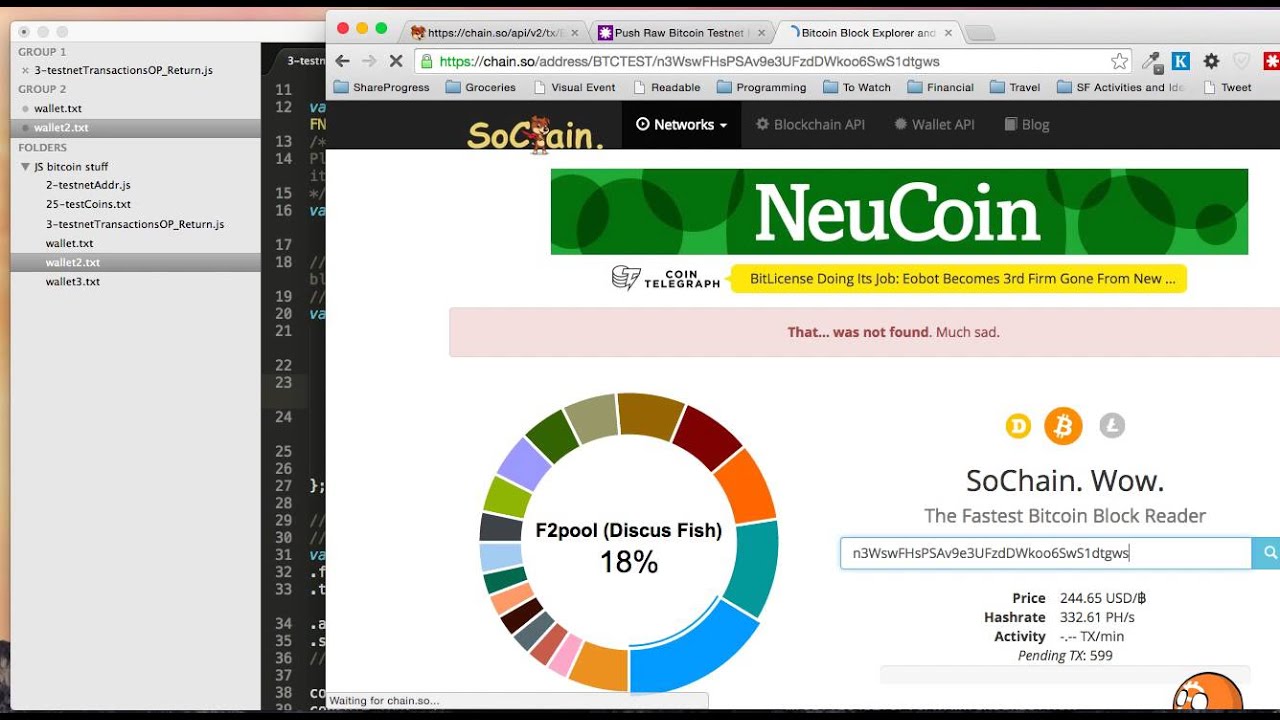Click the 244.65 USD price value
This screenshot has width=1280, height=720.
coord(1103,598)
